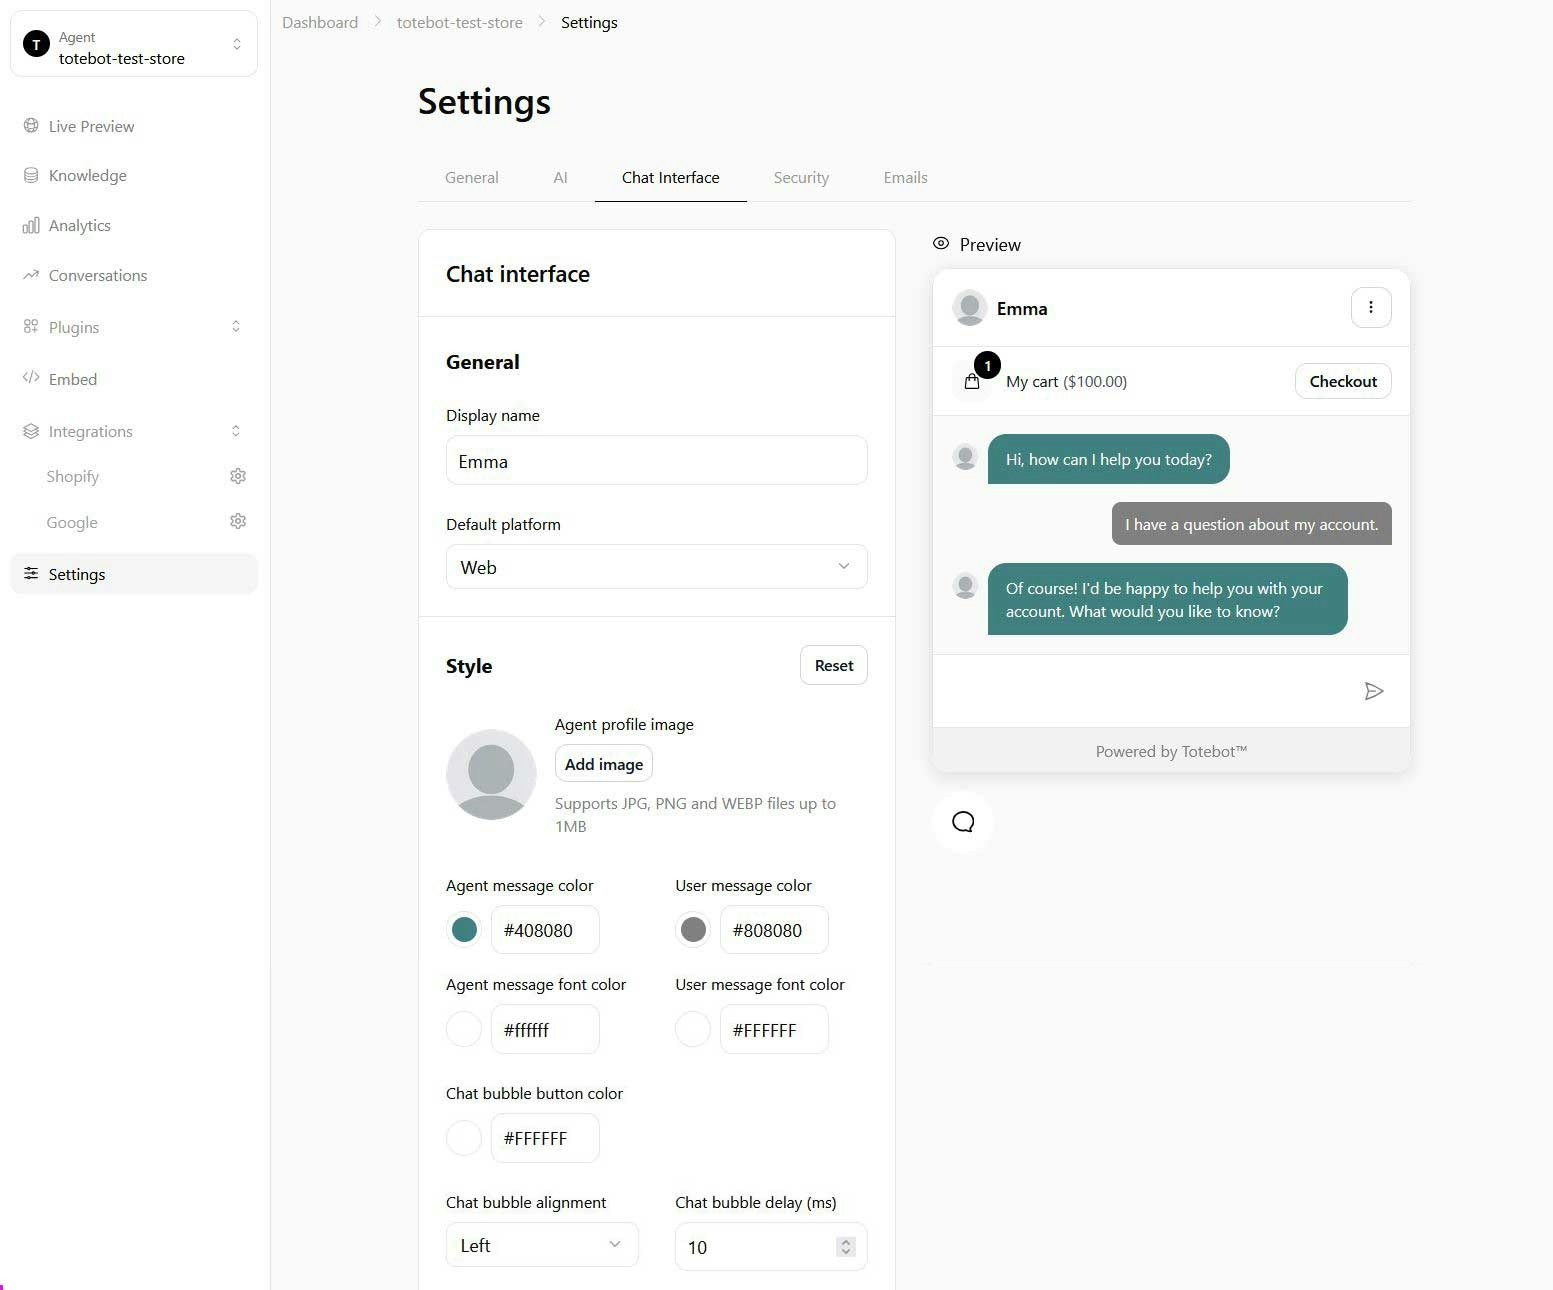Open the three-dot menu next to Emma
This screenshot has height=1290, width=1553.
tap(1371, 307)
